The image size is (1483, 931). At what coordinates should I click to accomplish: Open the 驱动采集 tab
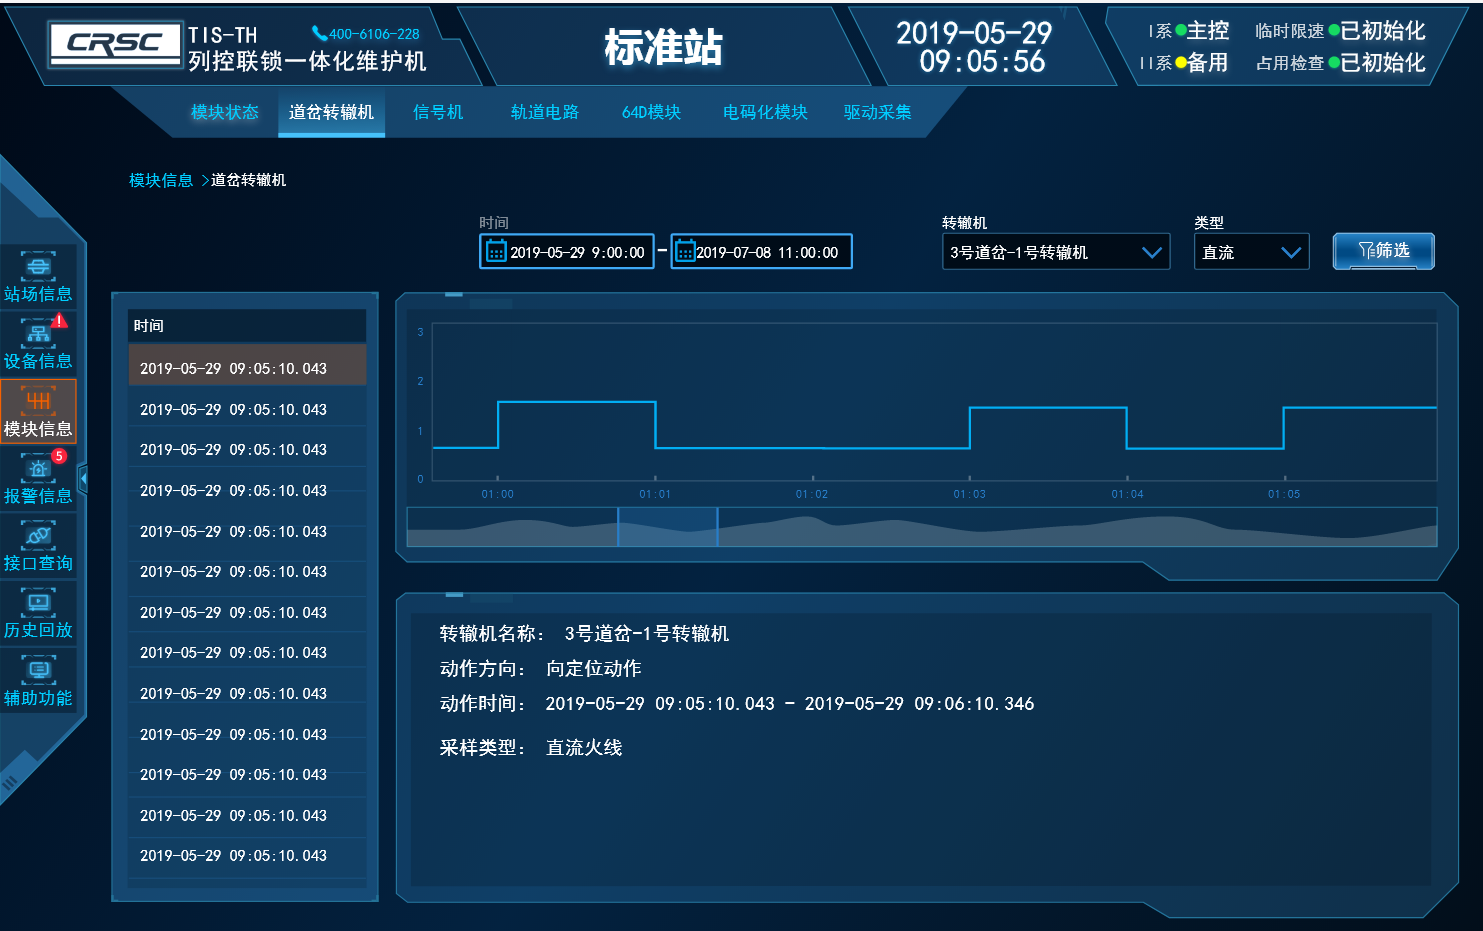pyautogui.click(x=877, y=112)
